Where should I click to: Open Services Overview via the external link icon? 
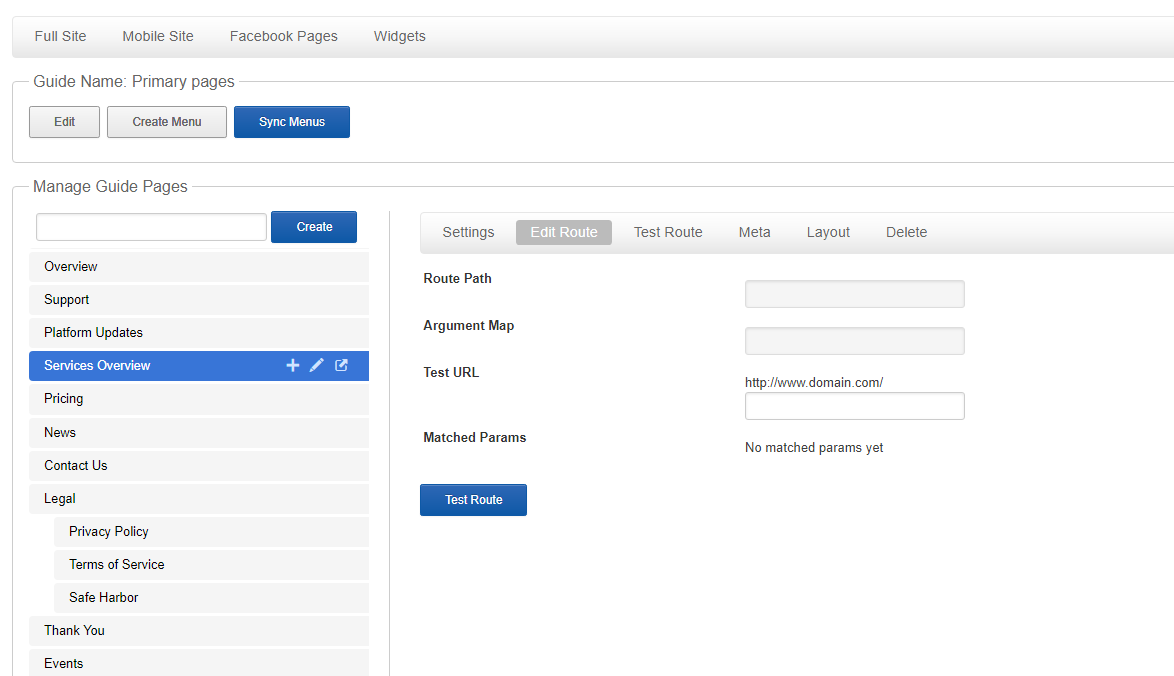pyautogui.click(x=341, y=365)
